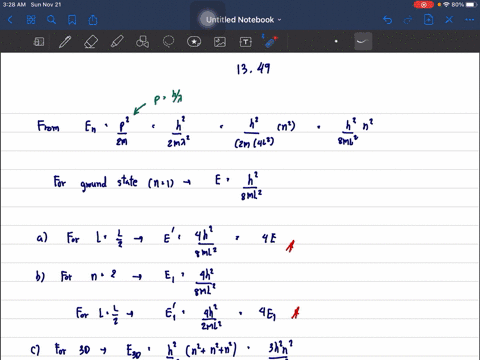Tap the screen recording indicator
480x360 pixels.
coord(423,5)
